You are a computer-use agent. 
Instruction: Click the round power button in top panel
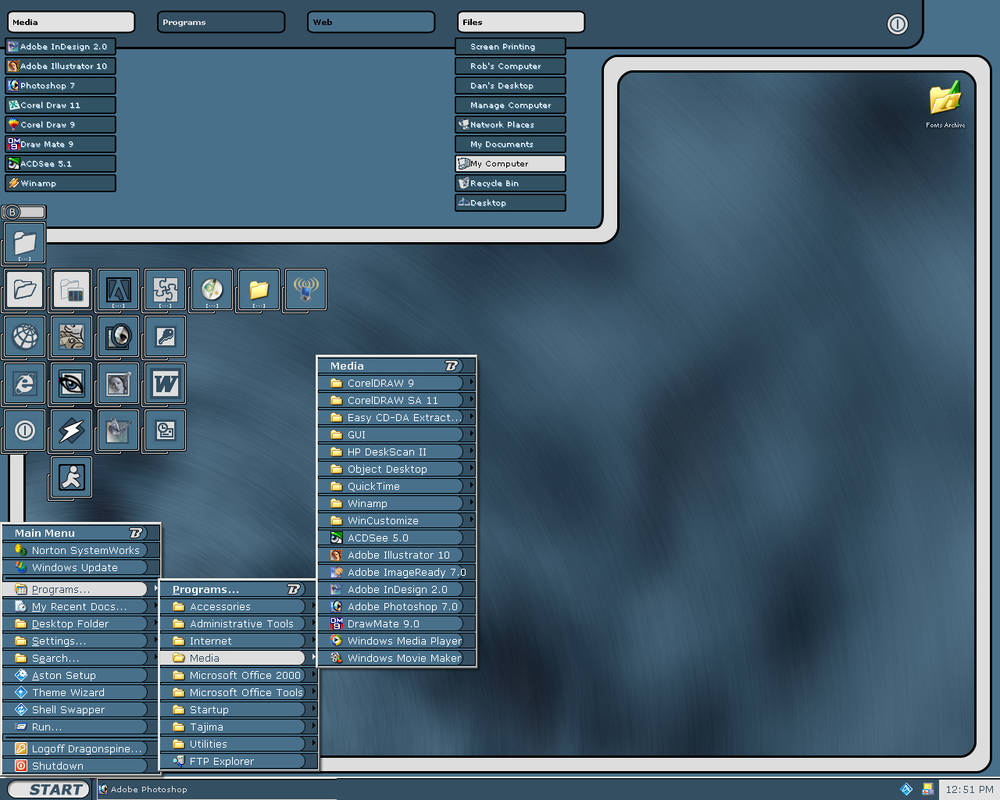coord(897,24)
